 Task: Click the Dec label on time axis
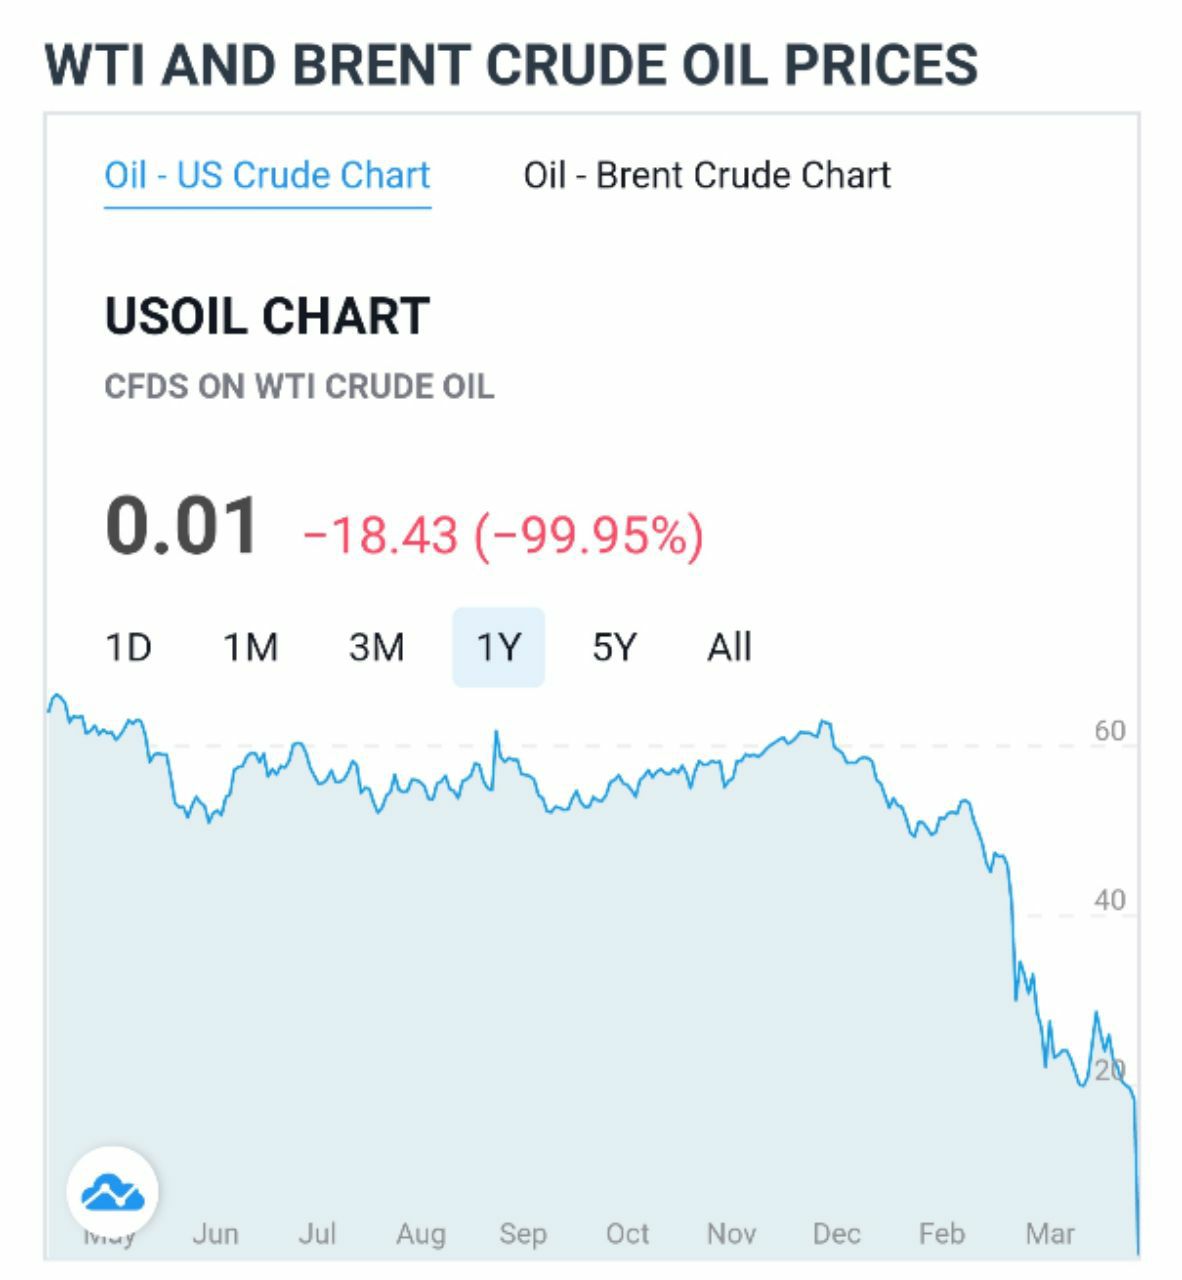(x=836, y=1234)
